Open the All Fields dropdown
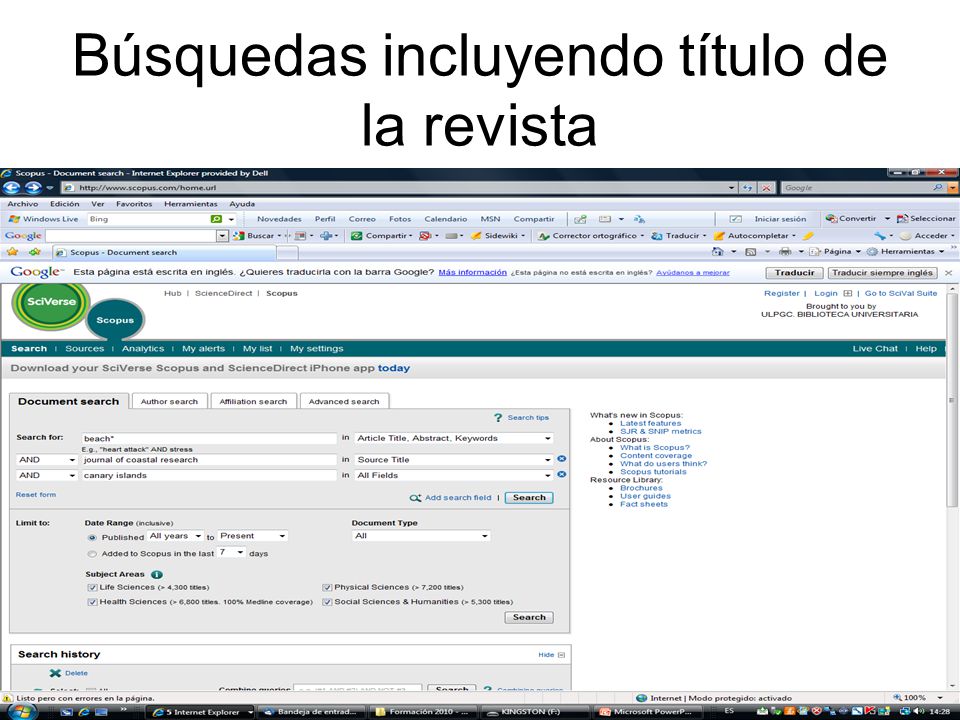 tap(454, 475)
